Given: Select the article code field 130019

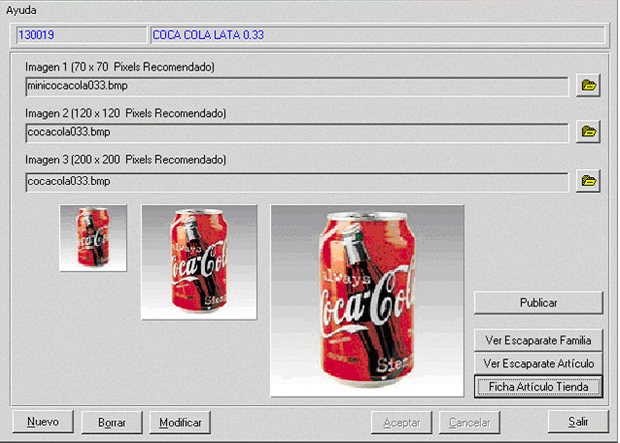Looking at the screenshot, I should coord(81,35).
